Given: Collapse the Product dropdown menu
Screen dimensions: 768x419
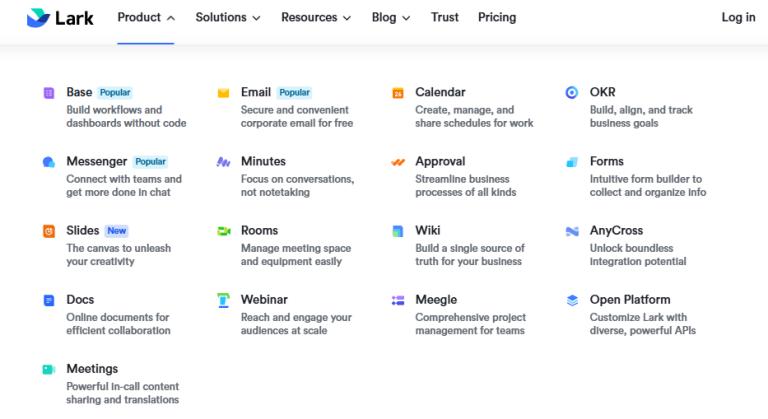Looking at the screenshot, I should [x=146, y=17].
